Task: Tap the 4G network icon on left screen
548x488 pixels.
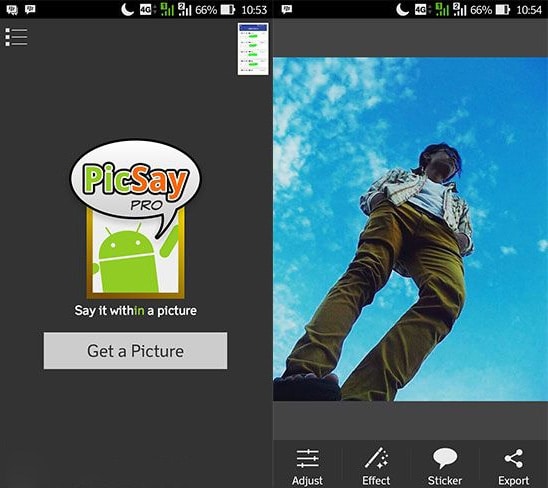Action: pos(147,9)
